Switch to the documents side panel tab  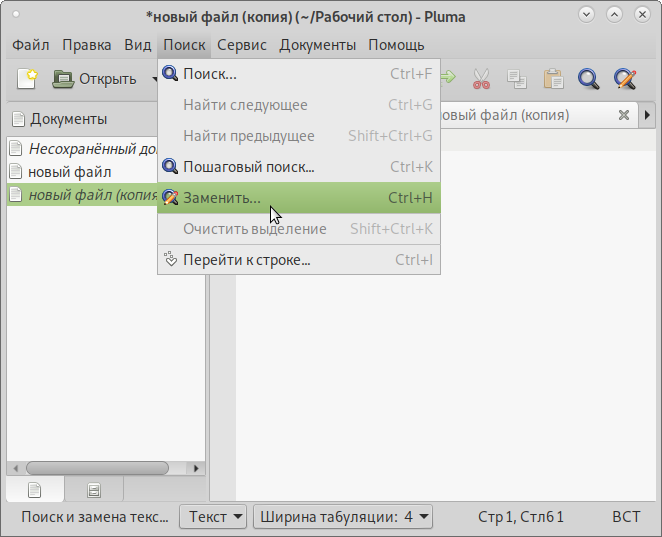click(x=35, y=489)
